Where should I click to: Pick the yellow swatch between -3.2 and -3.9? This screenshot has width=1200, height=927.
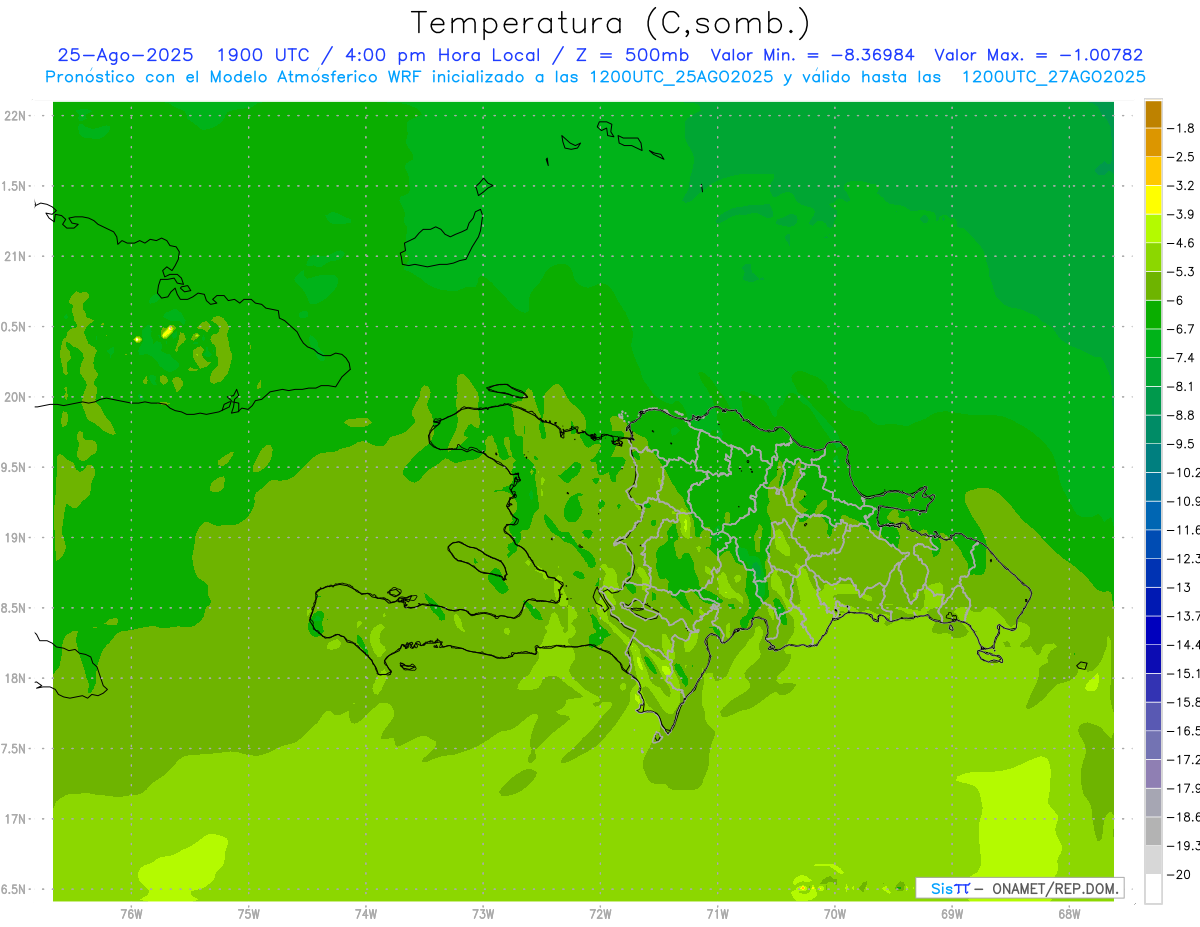click(x=1153, y=200)
